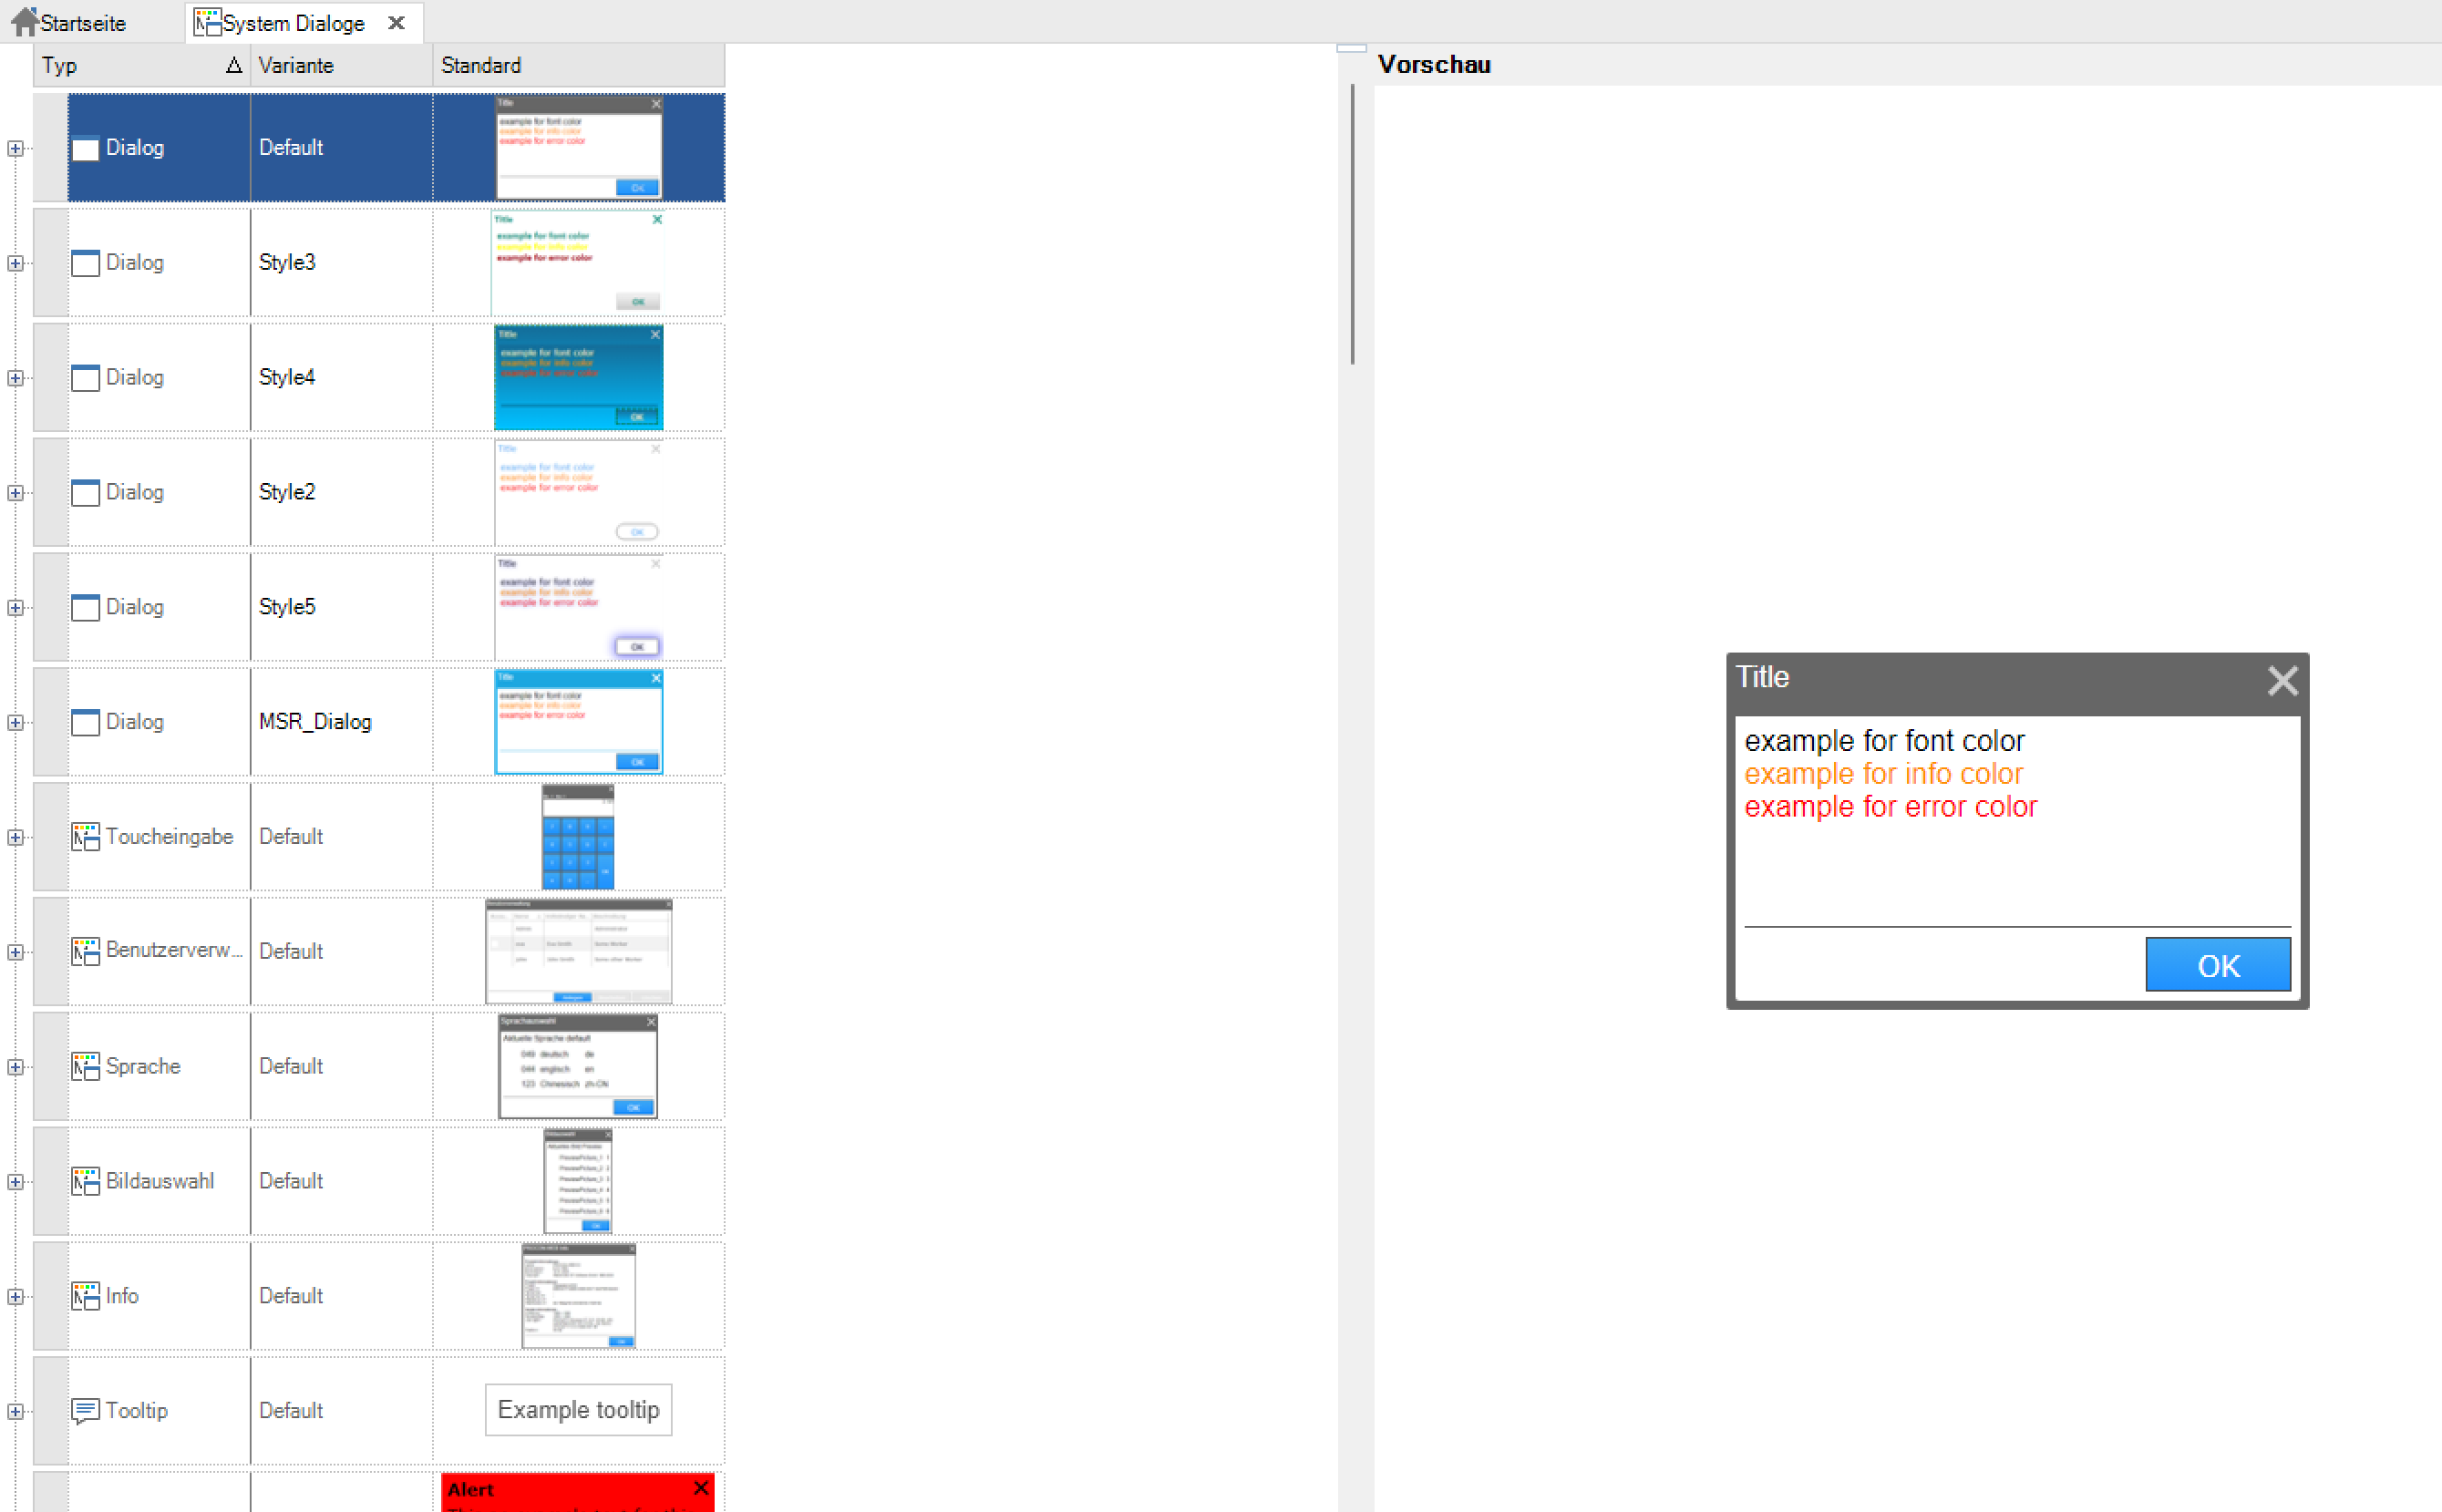This screenshot has height=1512, width=2442.
Task: Open the MSR_Dialog thumbnail
Action: point(579,721)
